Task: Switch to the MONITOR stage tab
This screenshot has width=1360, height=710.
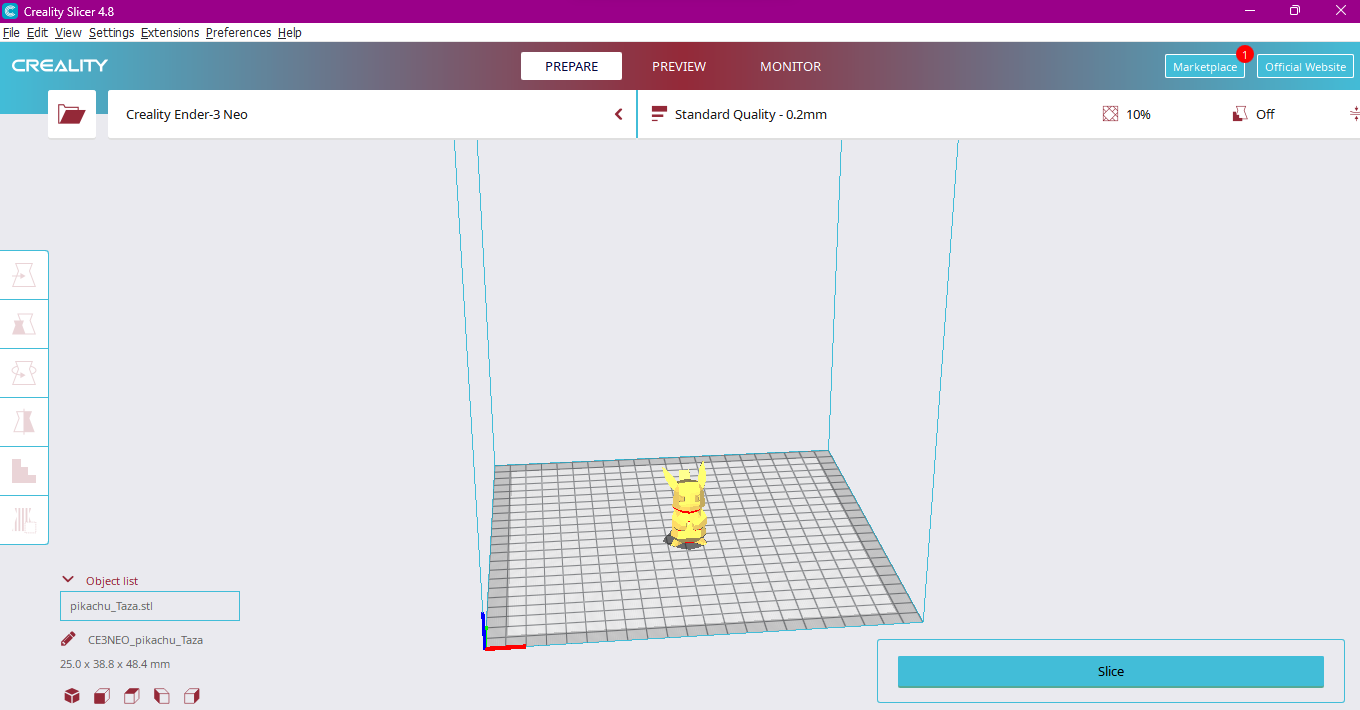Action: pos(790,66)
